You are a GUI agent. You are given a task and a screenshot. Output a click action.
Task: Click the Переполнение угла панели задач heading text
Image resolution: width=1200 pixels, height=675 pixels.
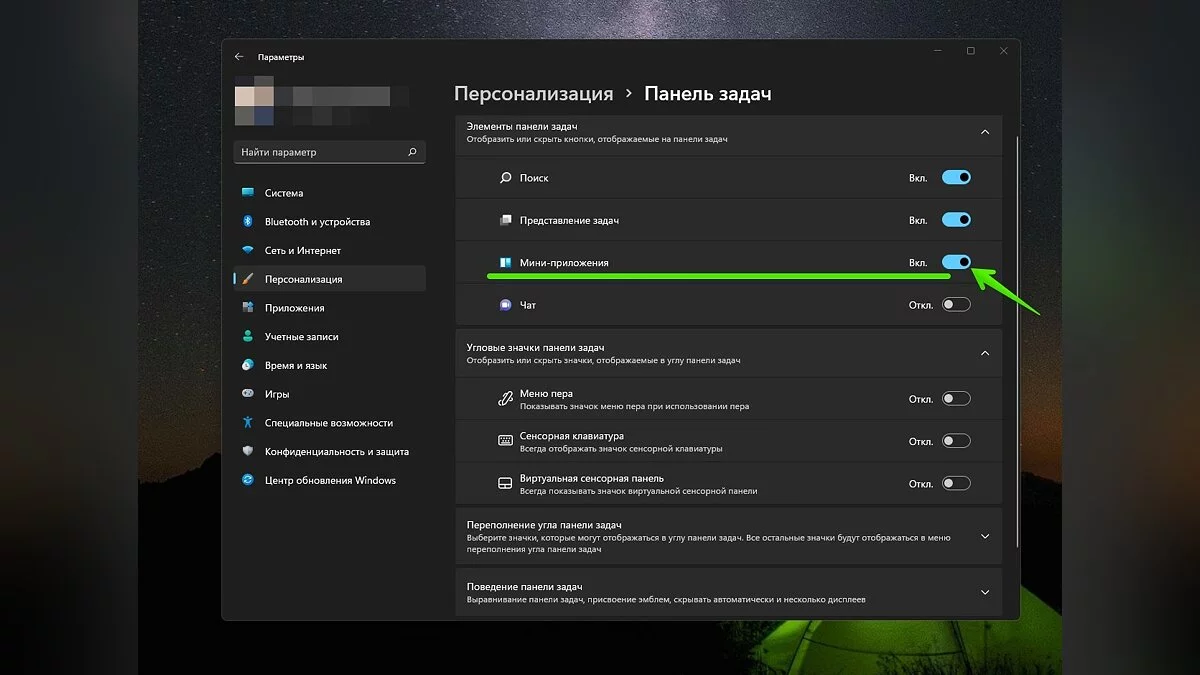pyautogui.click(x=544, y=525)
